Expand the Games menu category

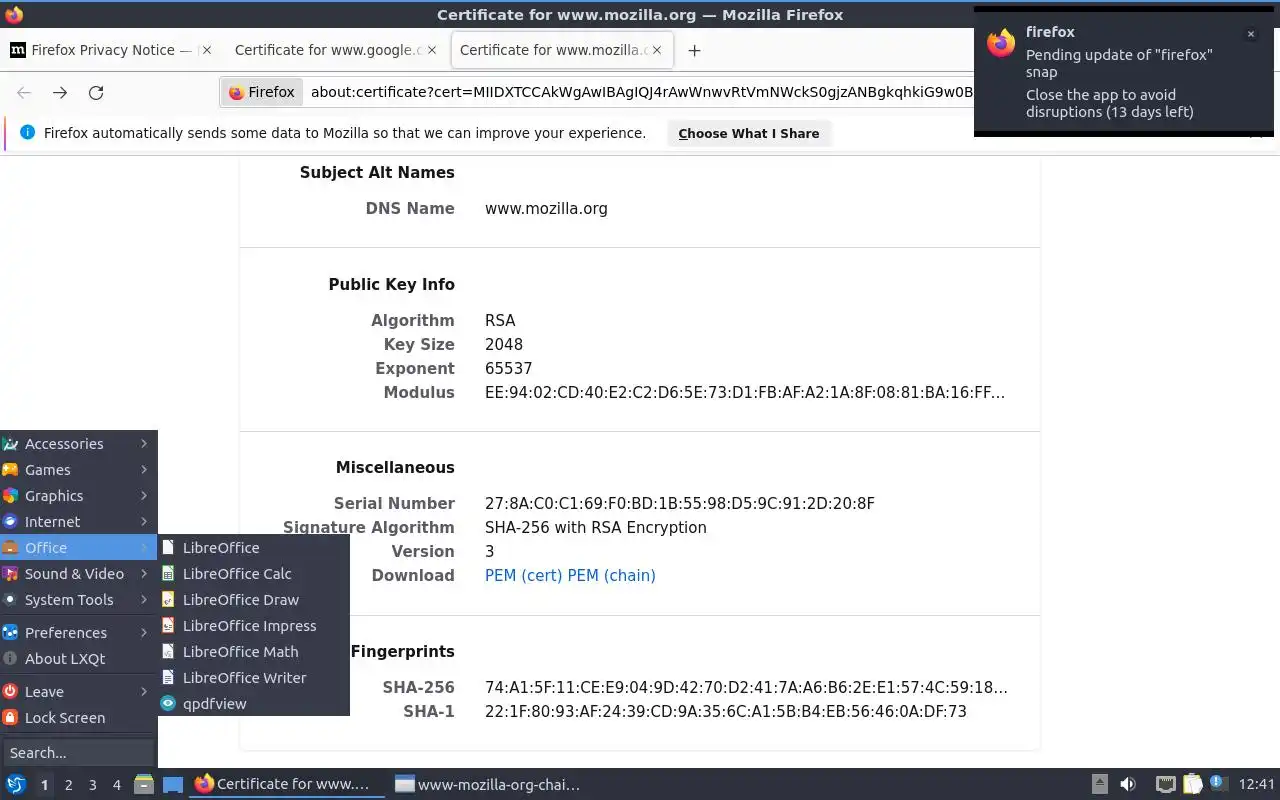79,470
